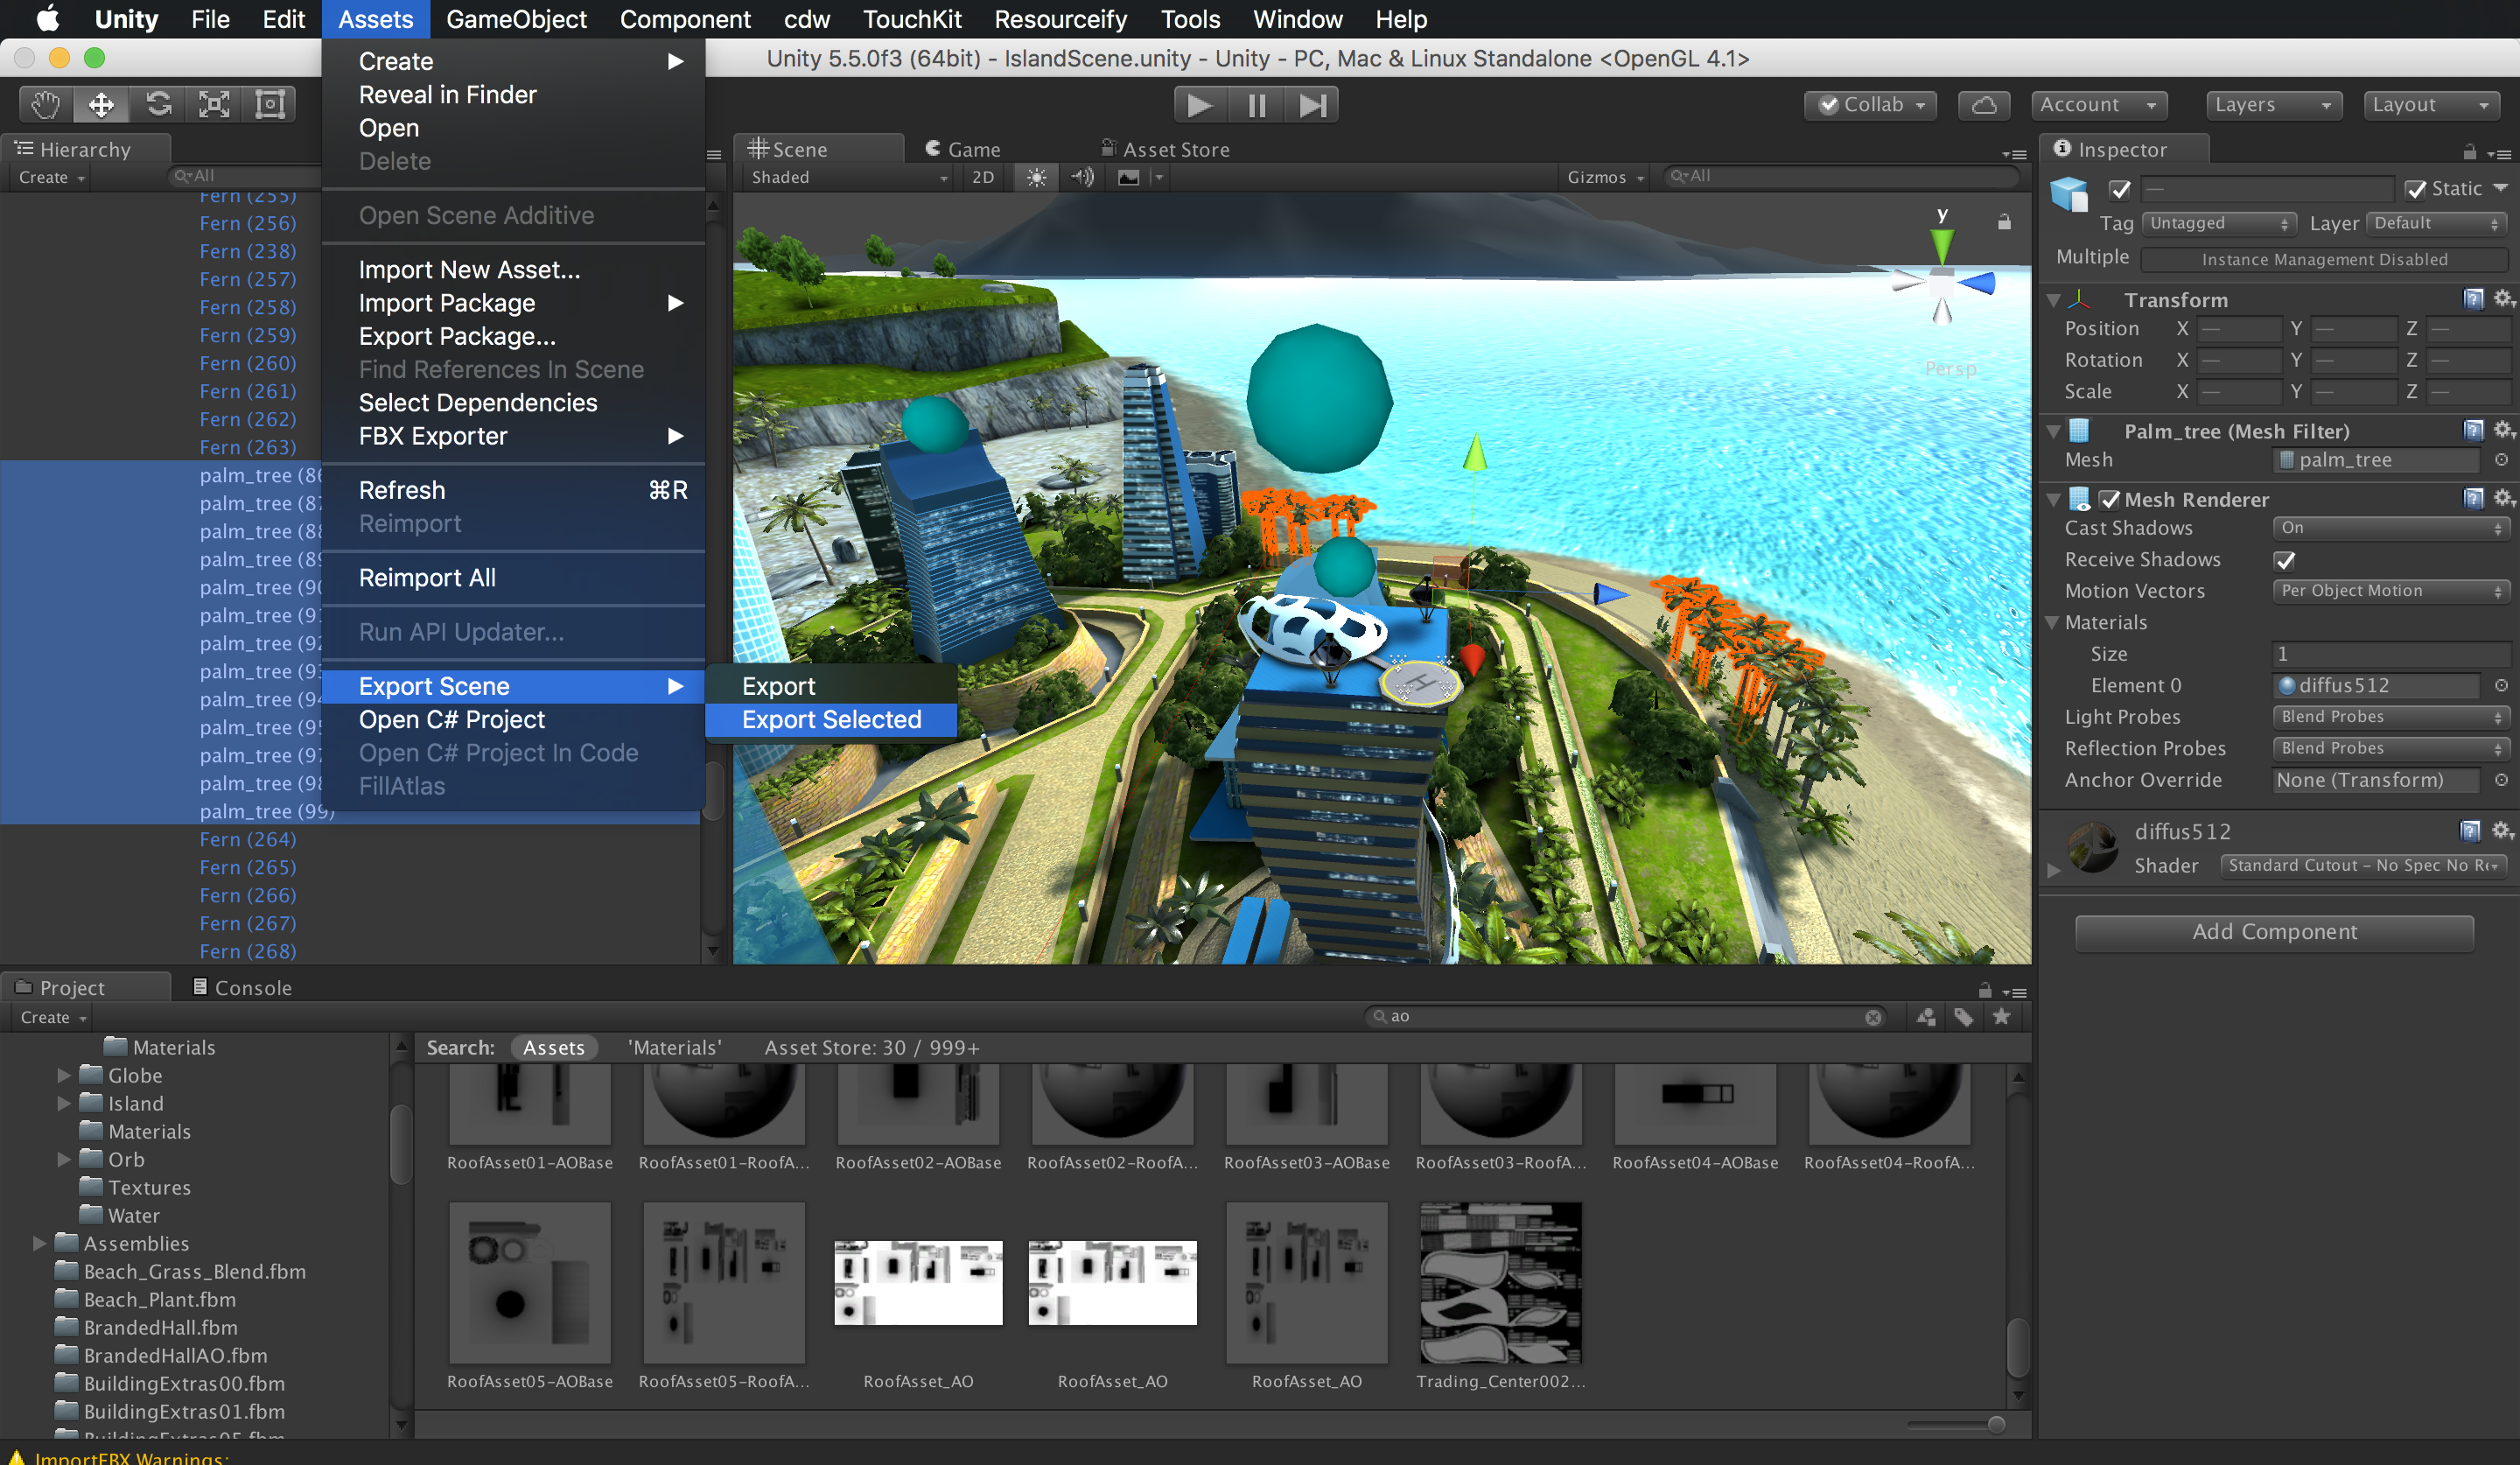Search by label icon in Project panel
The width and height of the screenshot is (2520, 1465).
(1964, 1017)
